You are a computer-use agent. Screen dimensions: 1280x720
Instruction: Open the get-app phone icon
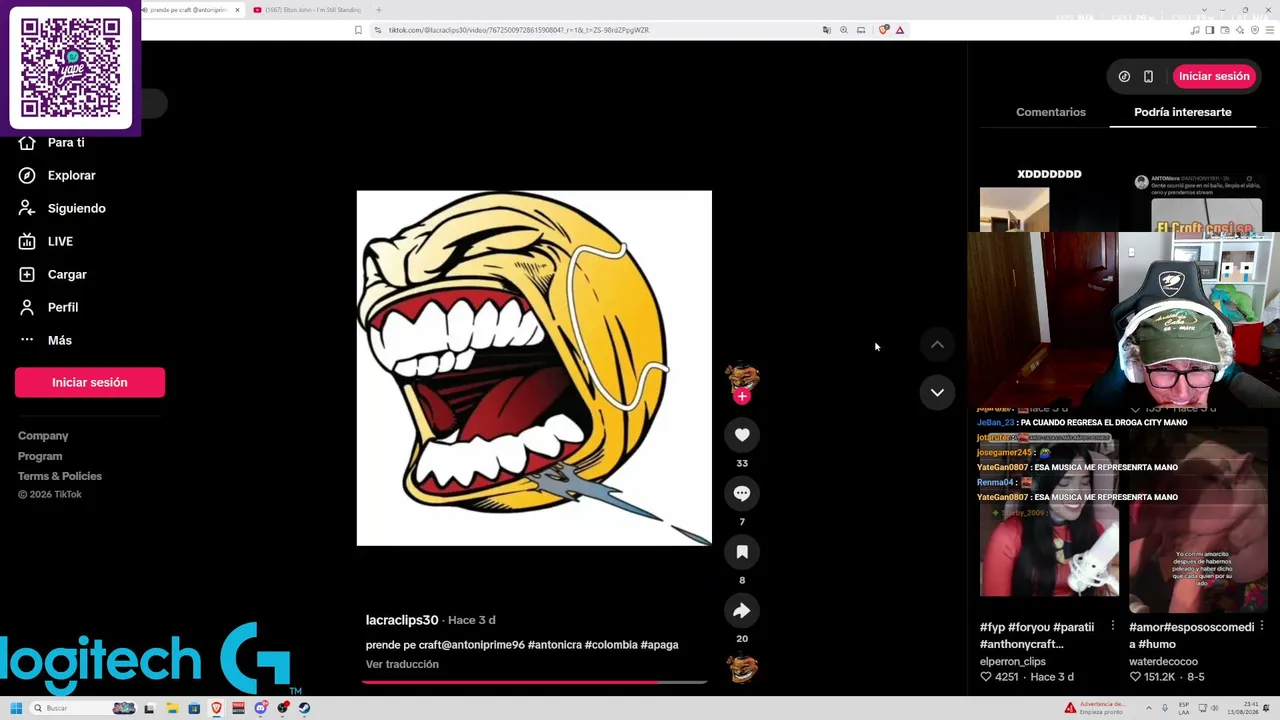tap(1148, 76)
